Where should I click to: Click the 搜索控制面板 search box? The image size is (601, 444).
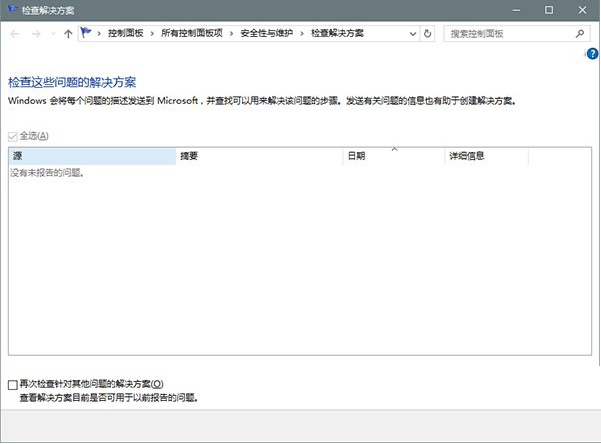click(x=505, y=34)
